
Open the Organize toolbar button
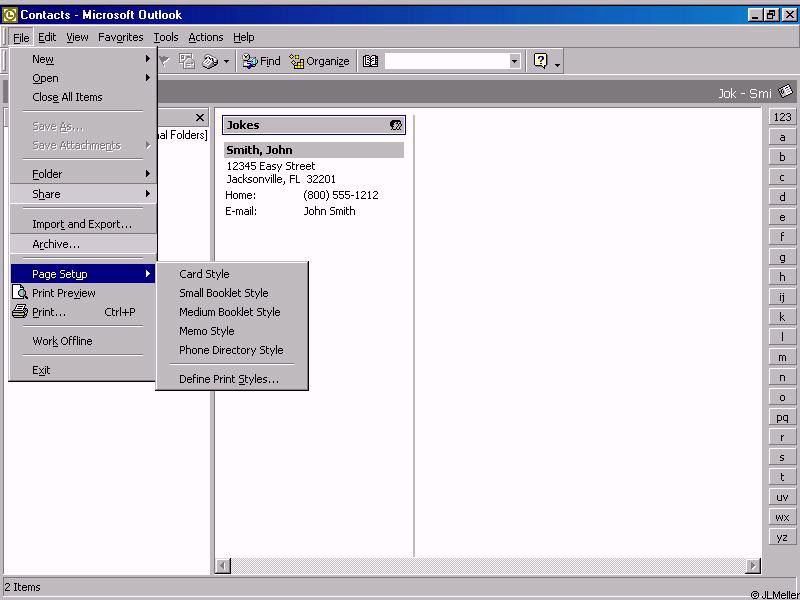tap(319, 61)
